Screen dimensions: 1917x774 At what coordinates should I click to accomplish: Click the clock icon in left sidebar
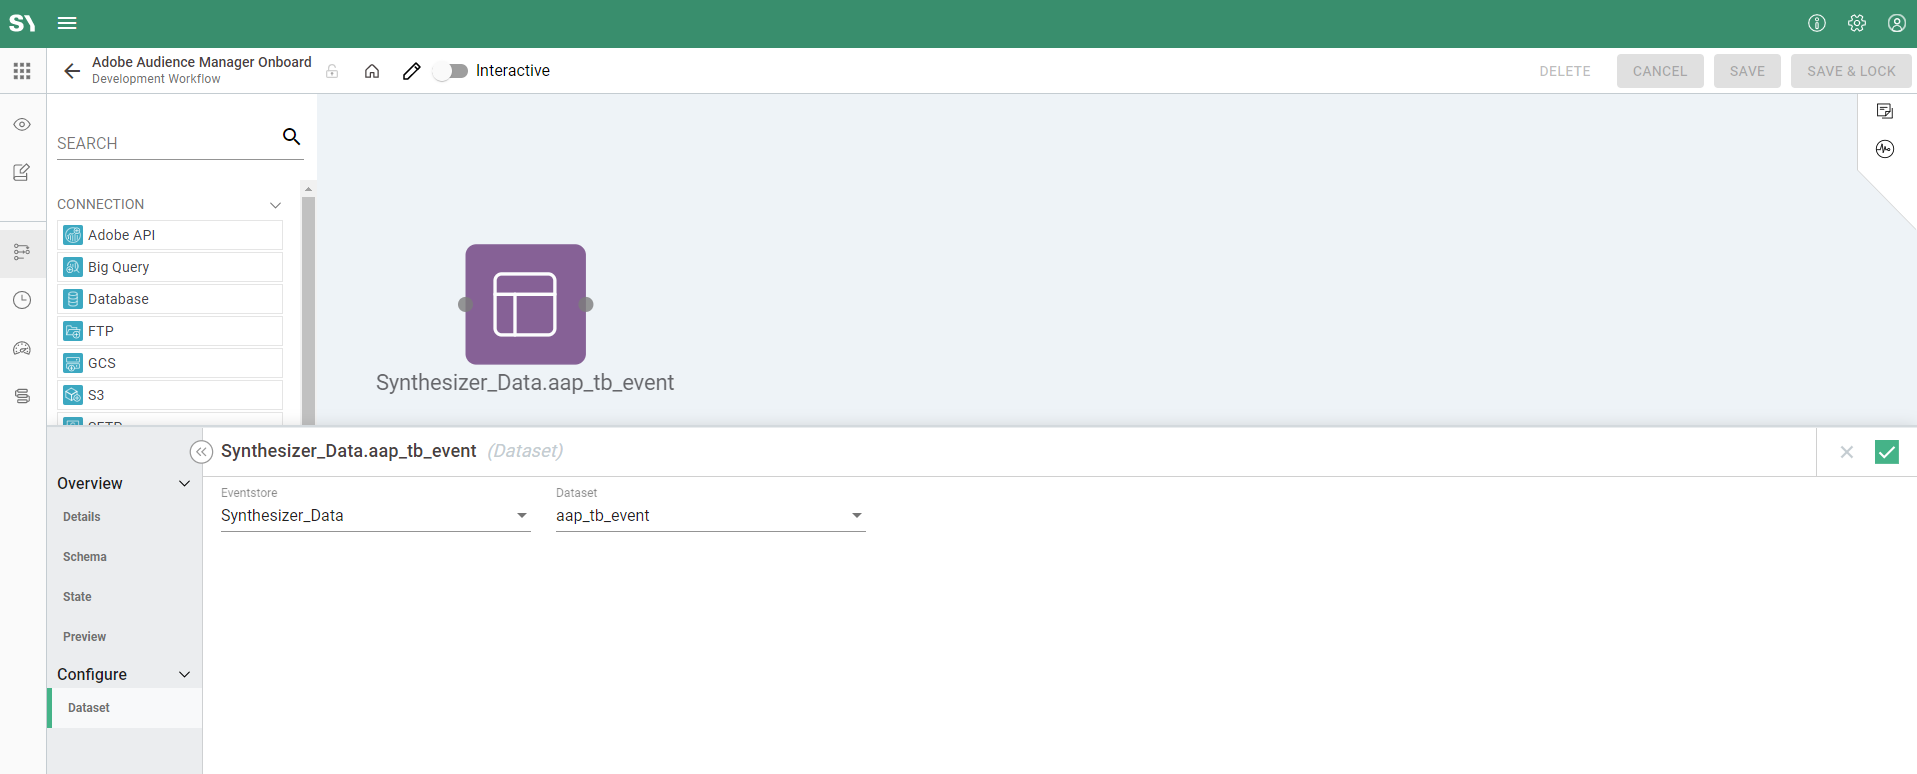click(x=22, y=300)
